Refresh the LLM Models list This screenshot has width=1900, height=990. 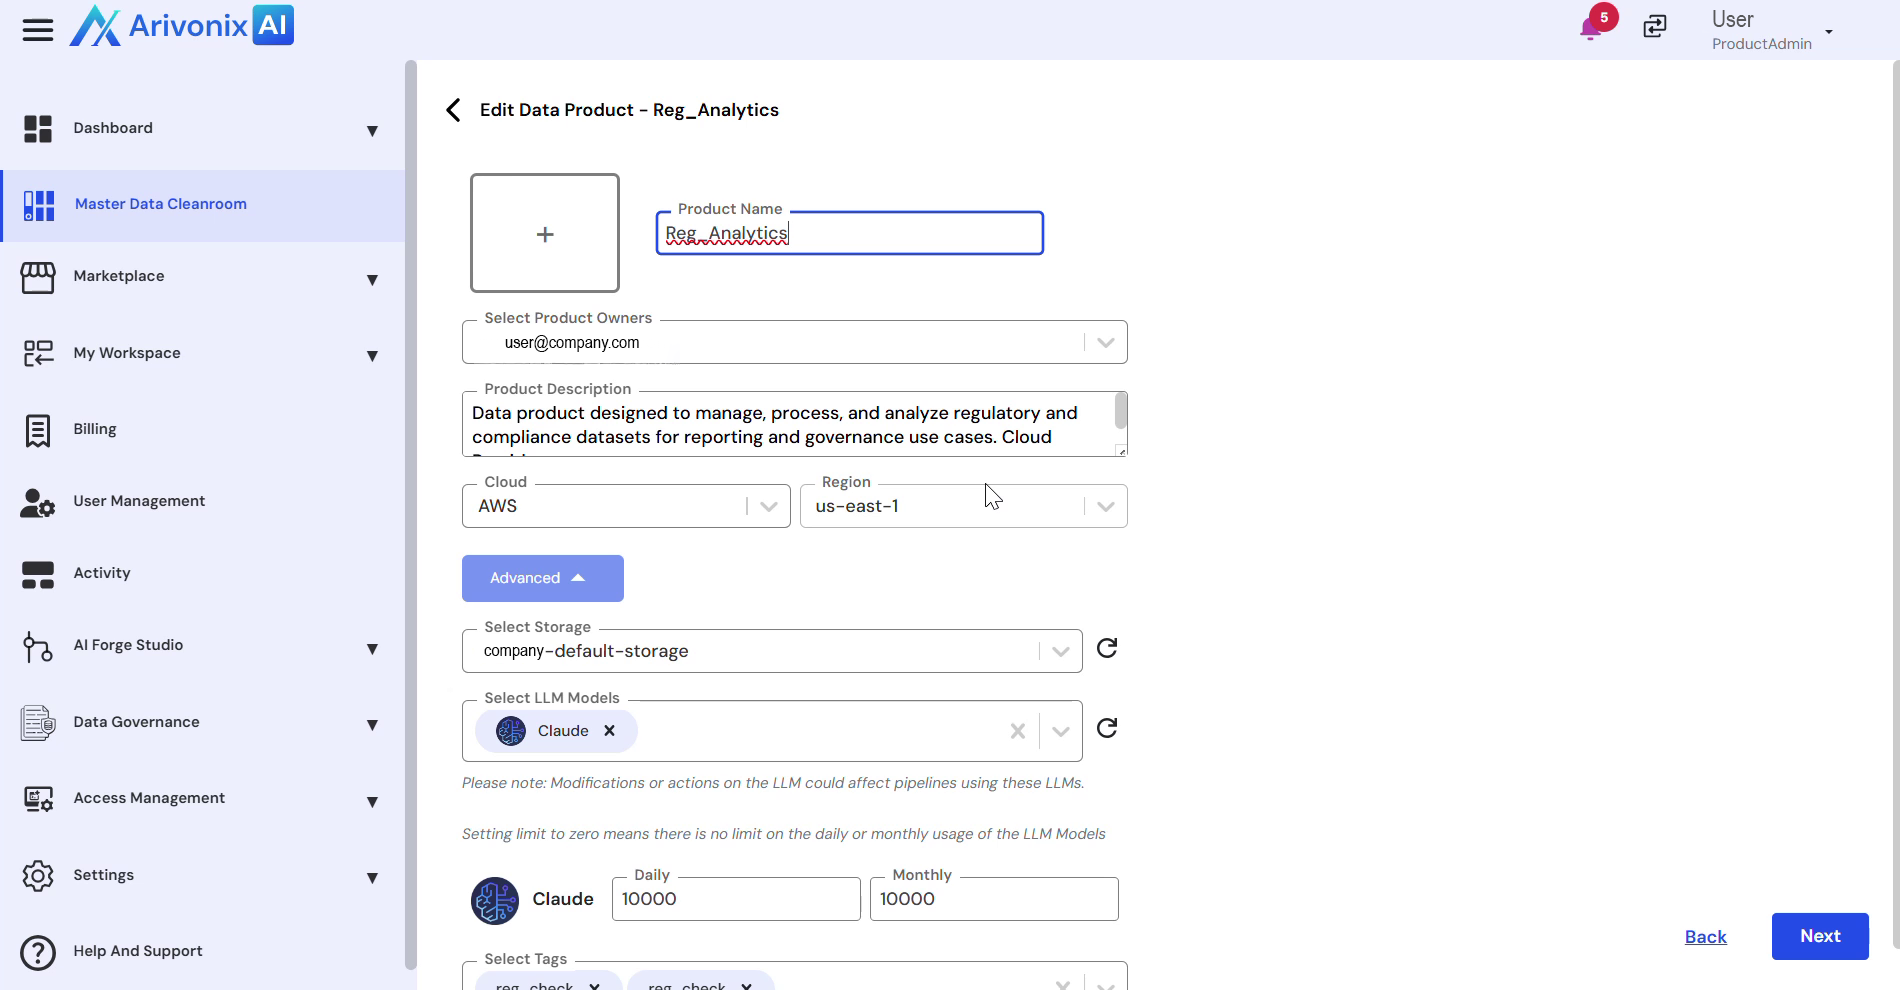[1107, 729]
